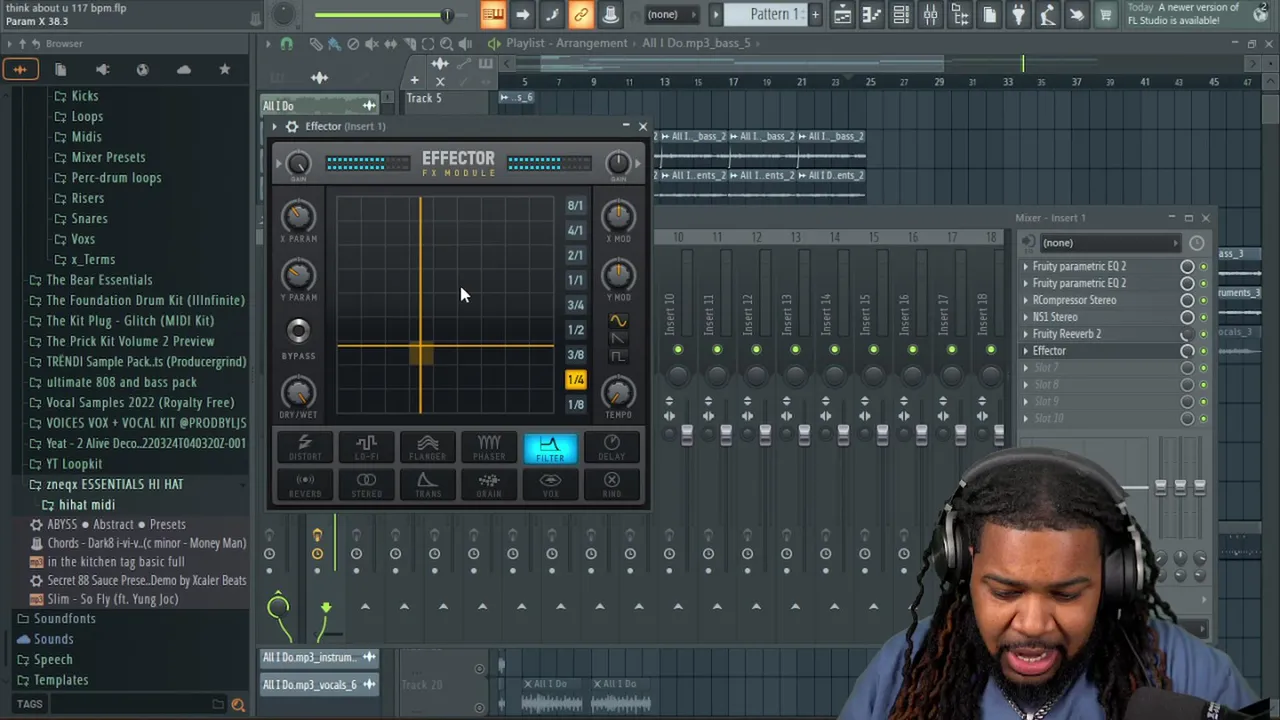Select the Lo-Fi effect in Effector
This screenshot has height=720, width=1280.
coord(366,448)
